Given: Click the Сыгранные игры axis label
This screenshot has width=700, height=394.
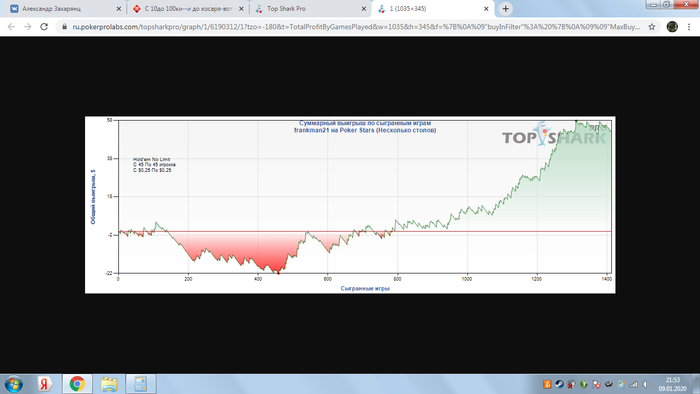Looking at the screenshot, I should (x=365, y=288).
